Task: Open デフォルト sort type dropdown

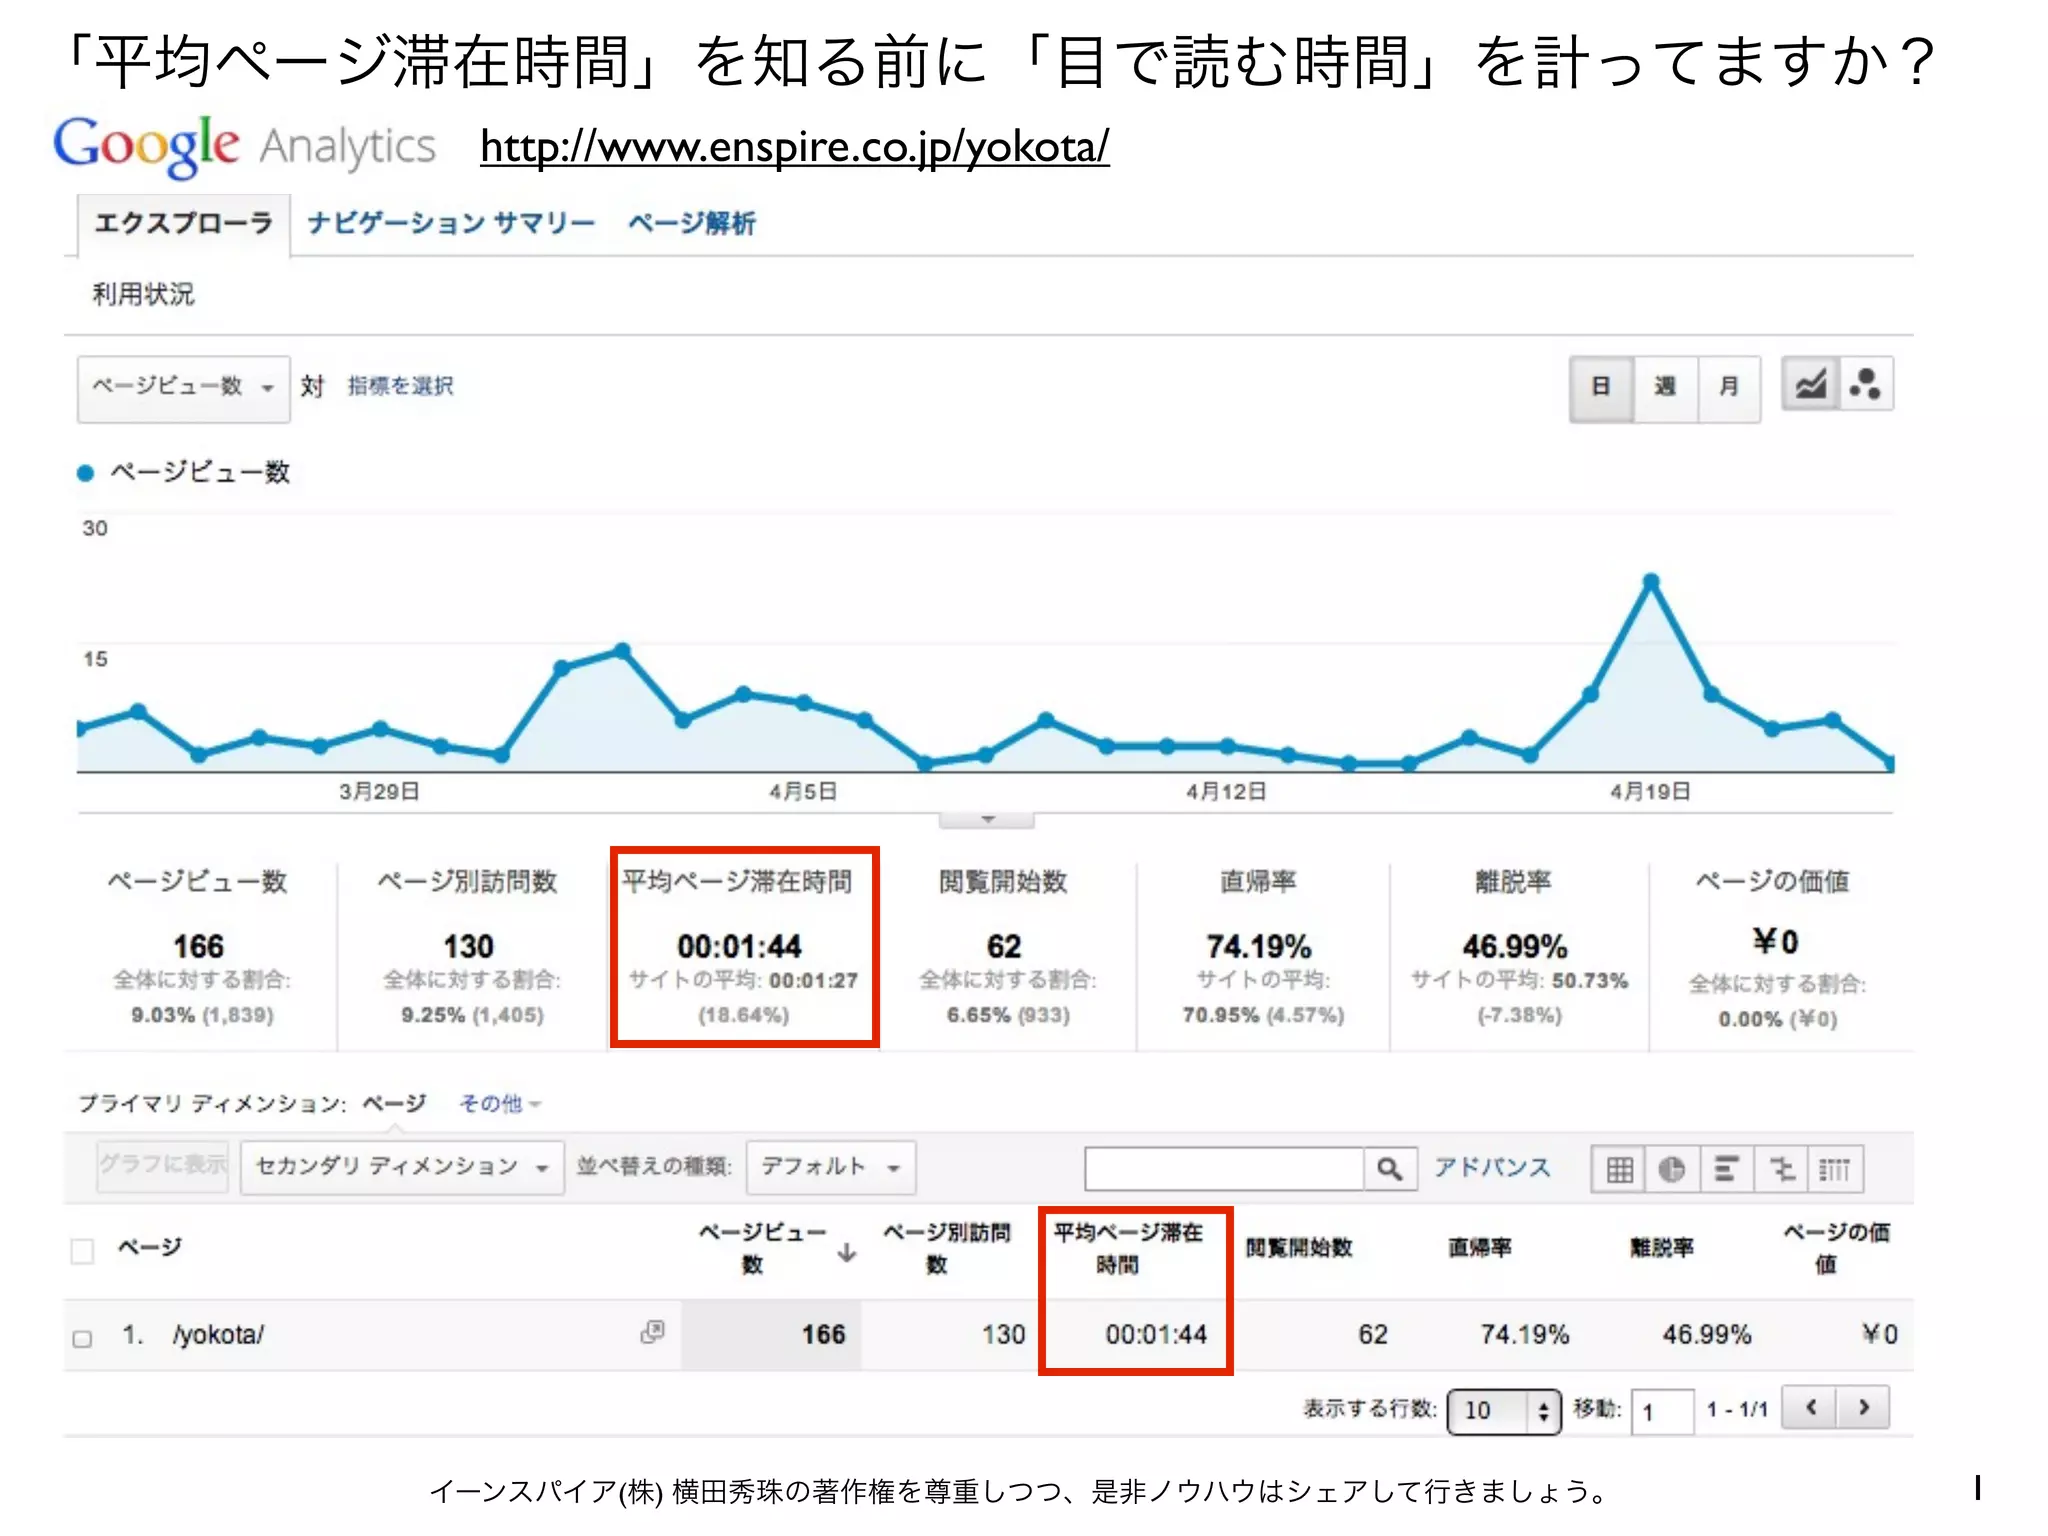Action: [x=830, y=1167]
